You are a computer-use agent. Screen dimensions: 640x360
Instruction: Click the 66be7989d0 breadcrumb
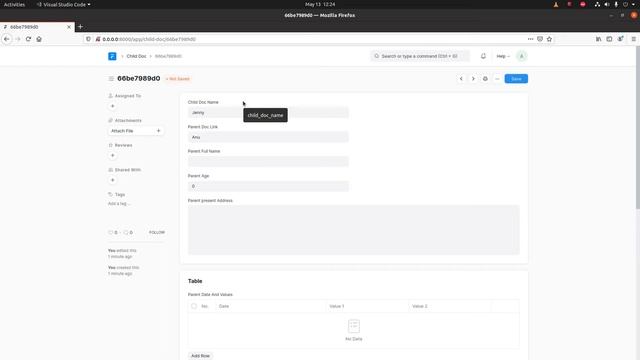[168, 56]
